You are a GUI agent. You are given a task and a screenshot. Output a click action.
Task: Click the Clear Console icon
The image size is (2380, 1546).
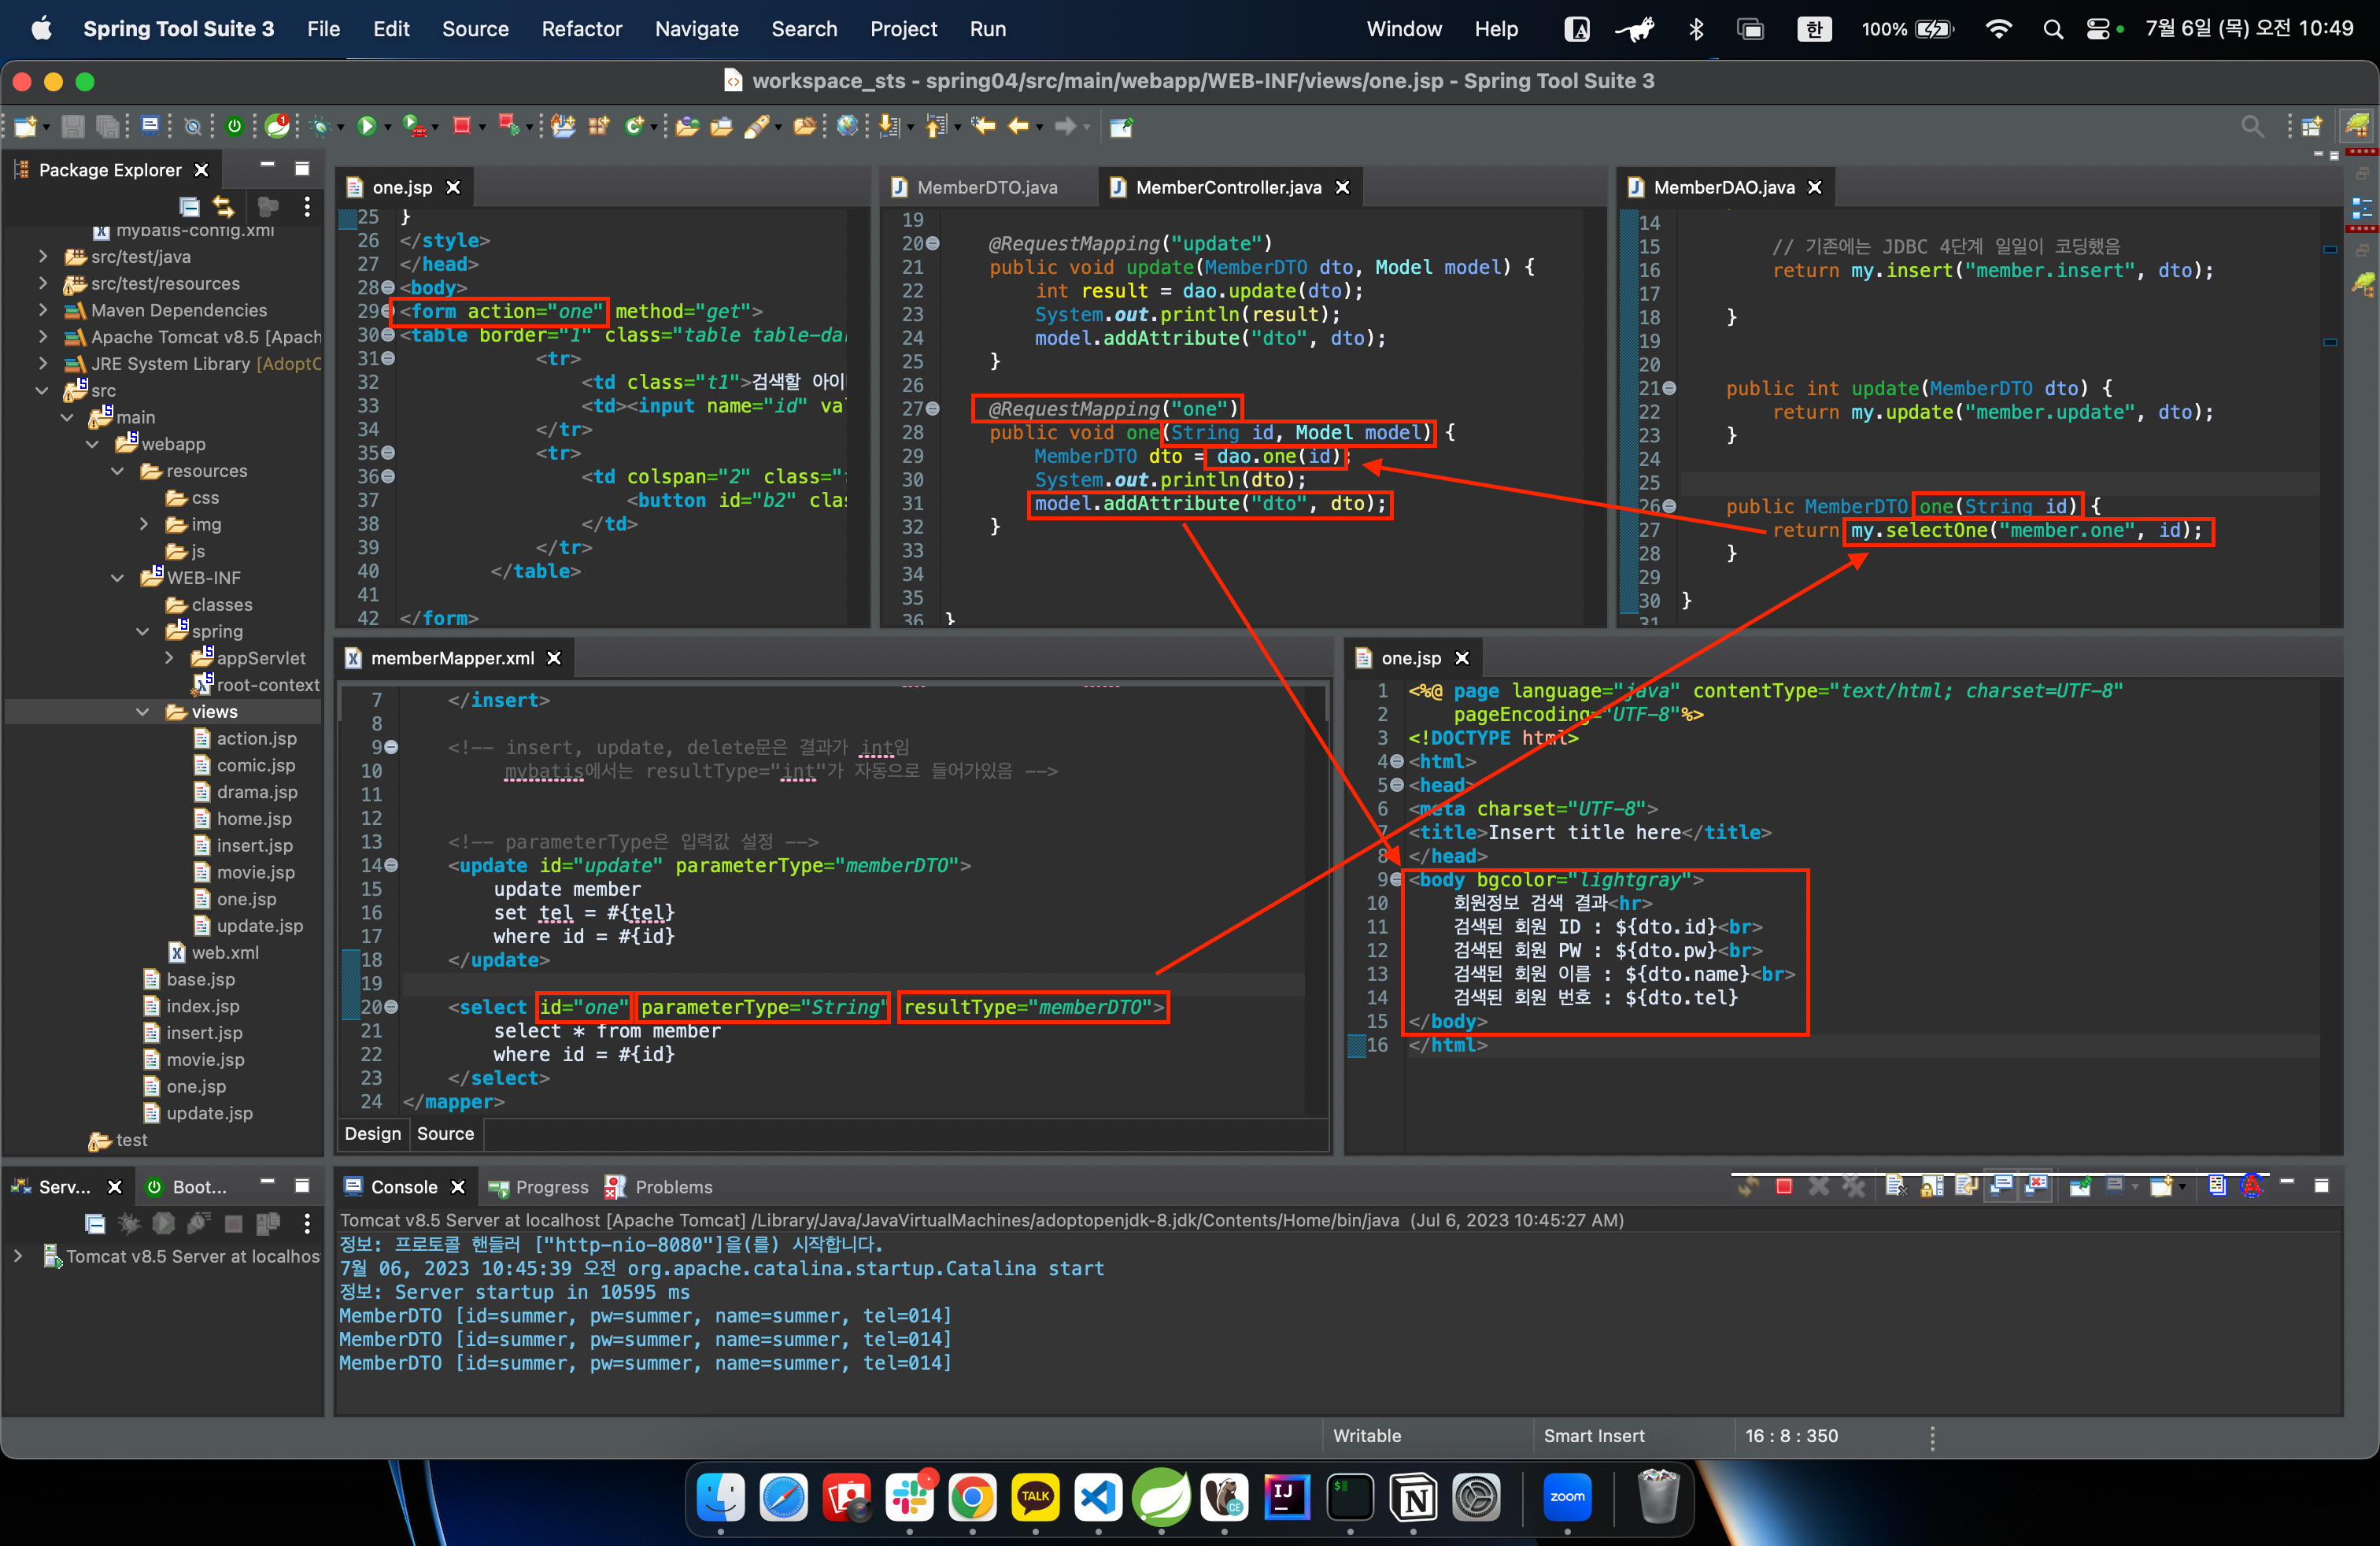tap(1896, 1187)
